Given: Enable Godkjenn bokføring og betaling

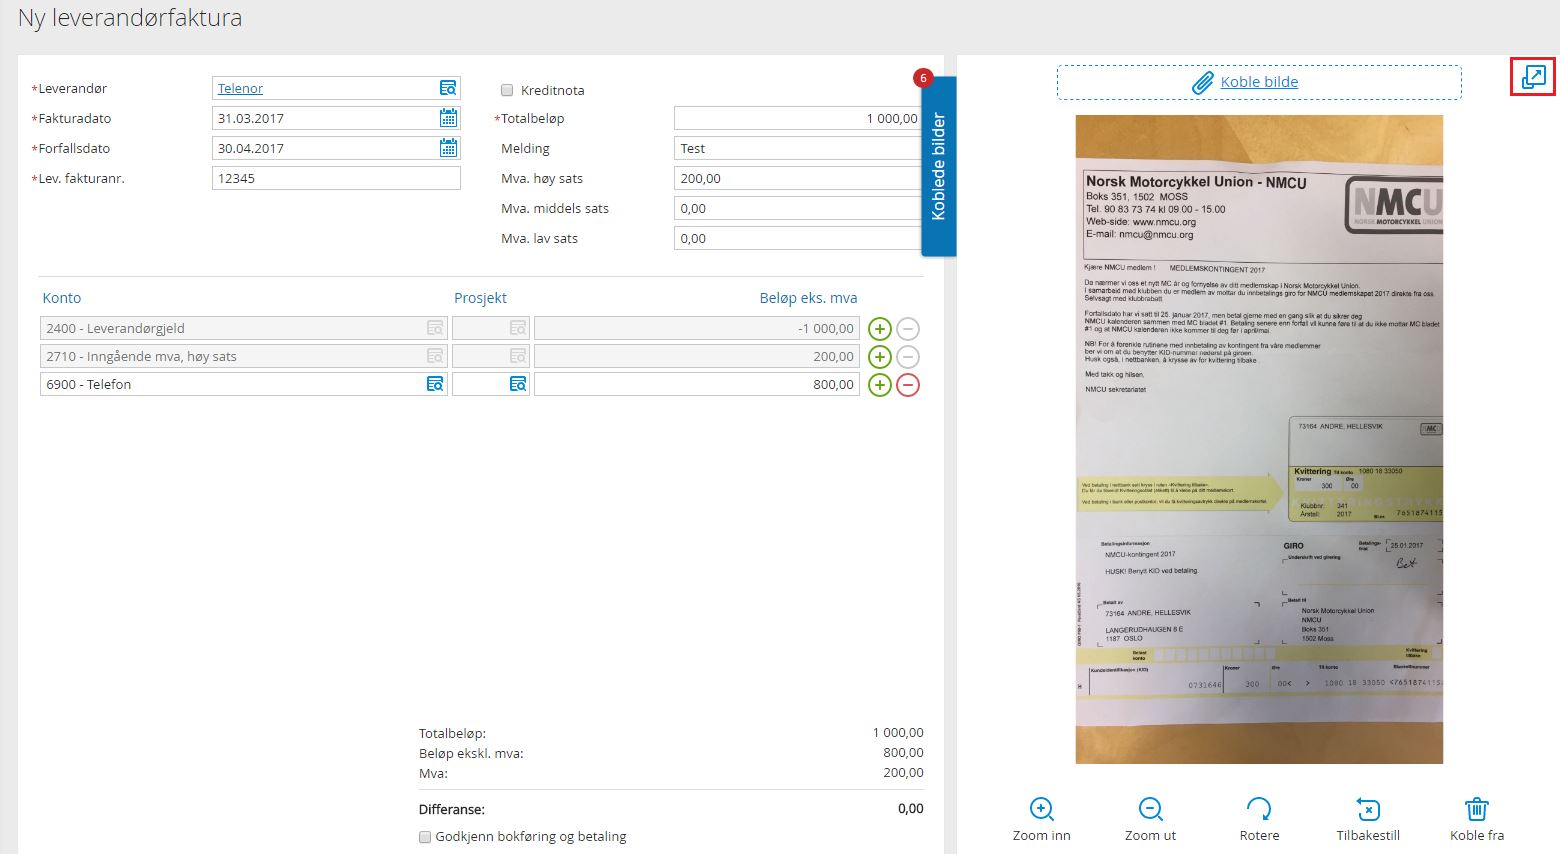Looking at the screenshot, I should [x=425, y=837].
